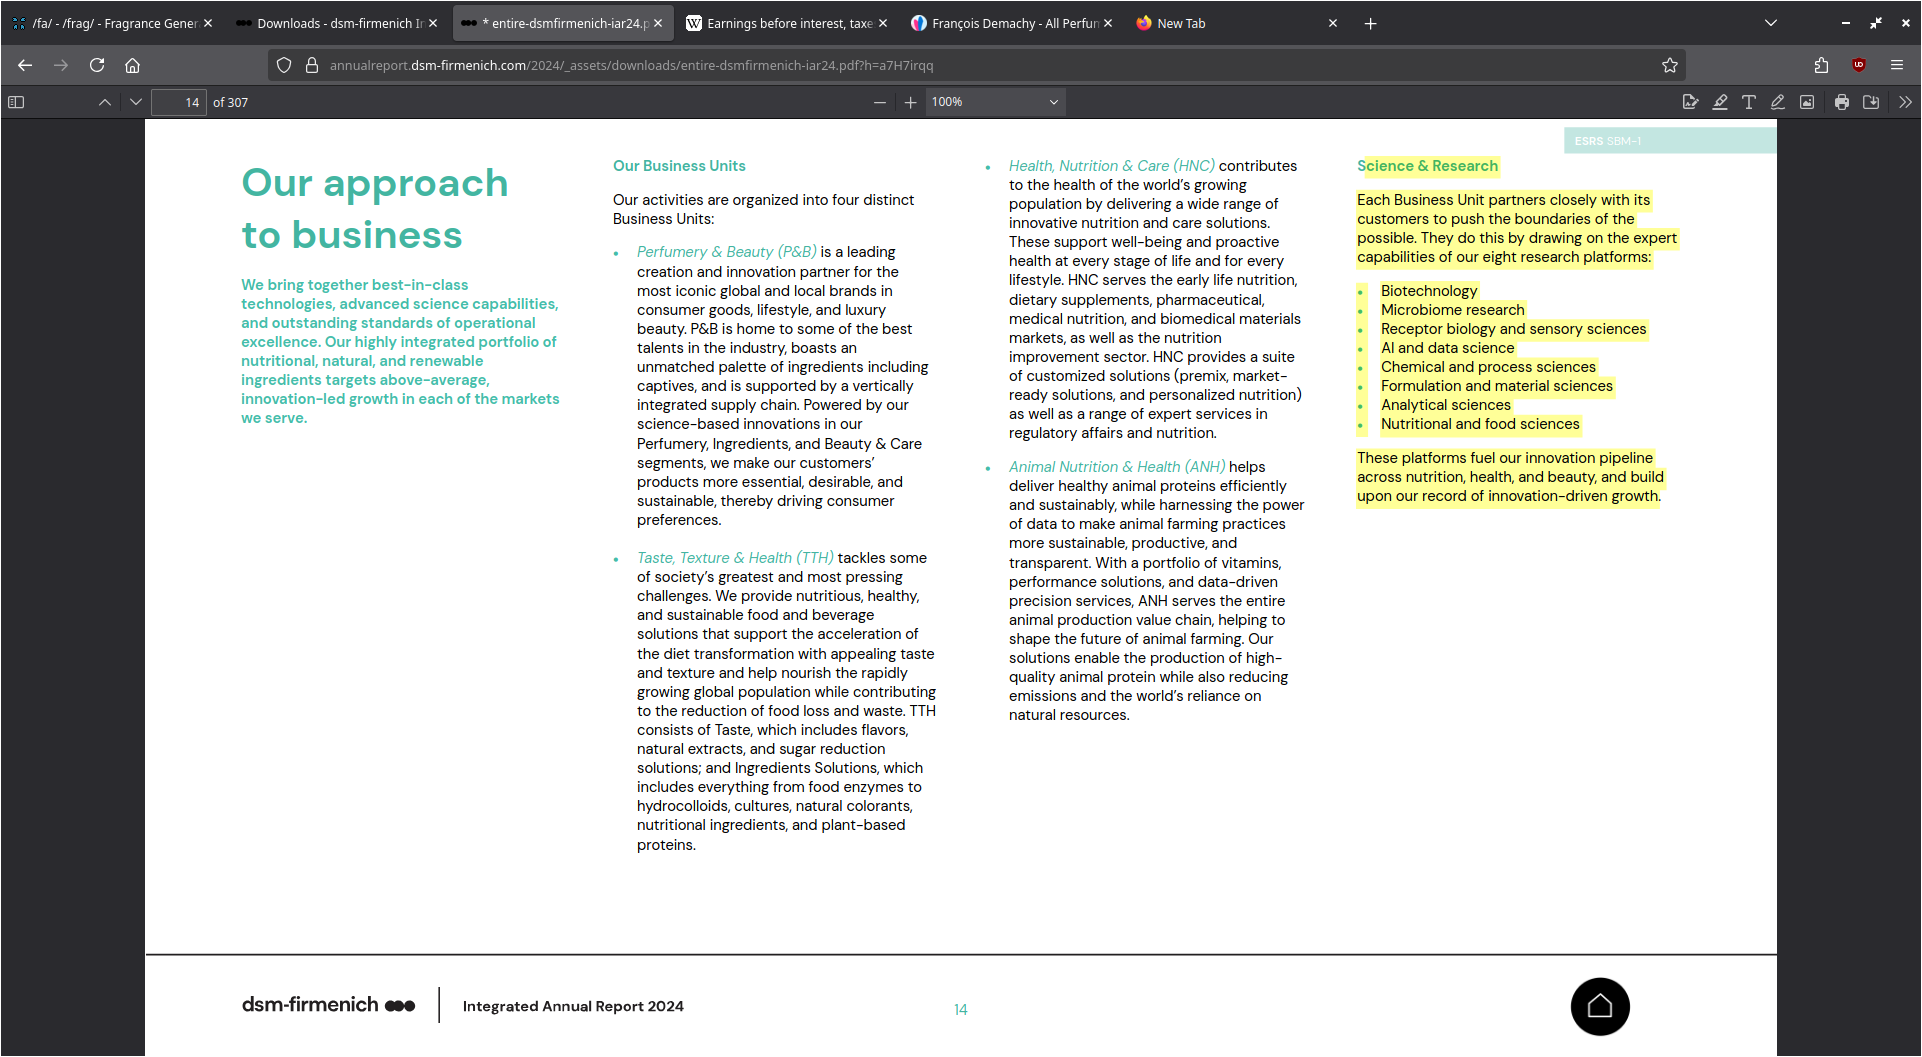Save the PDF with download icon

(1871, 102)
